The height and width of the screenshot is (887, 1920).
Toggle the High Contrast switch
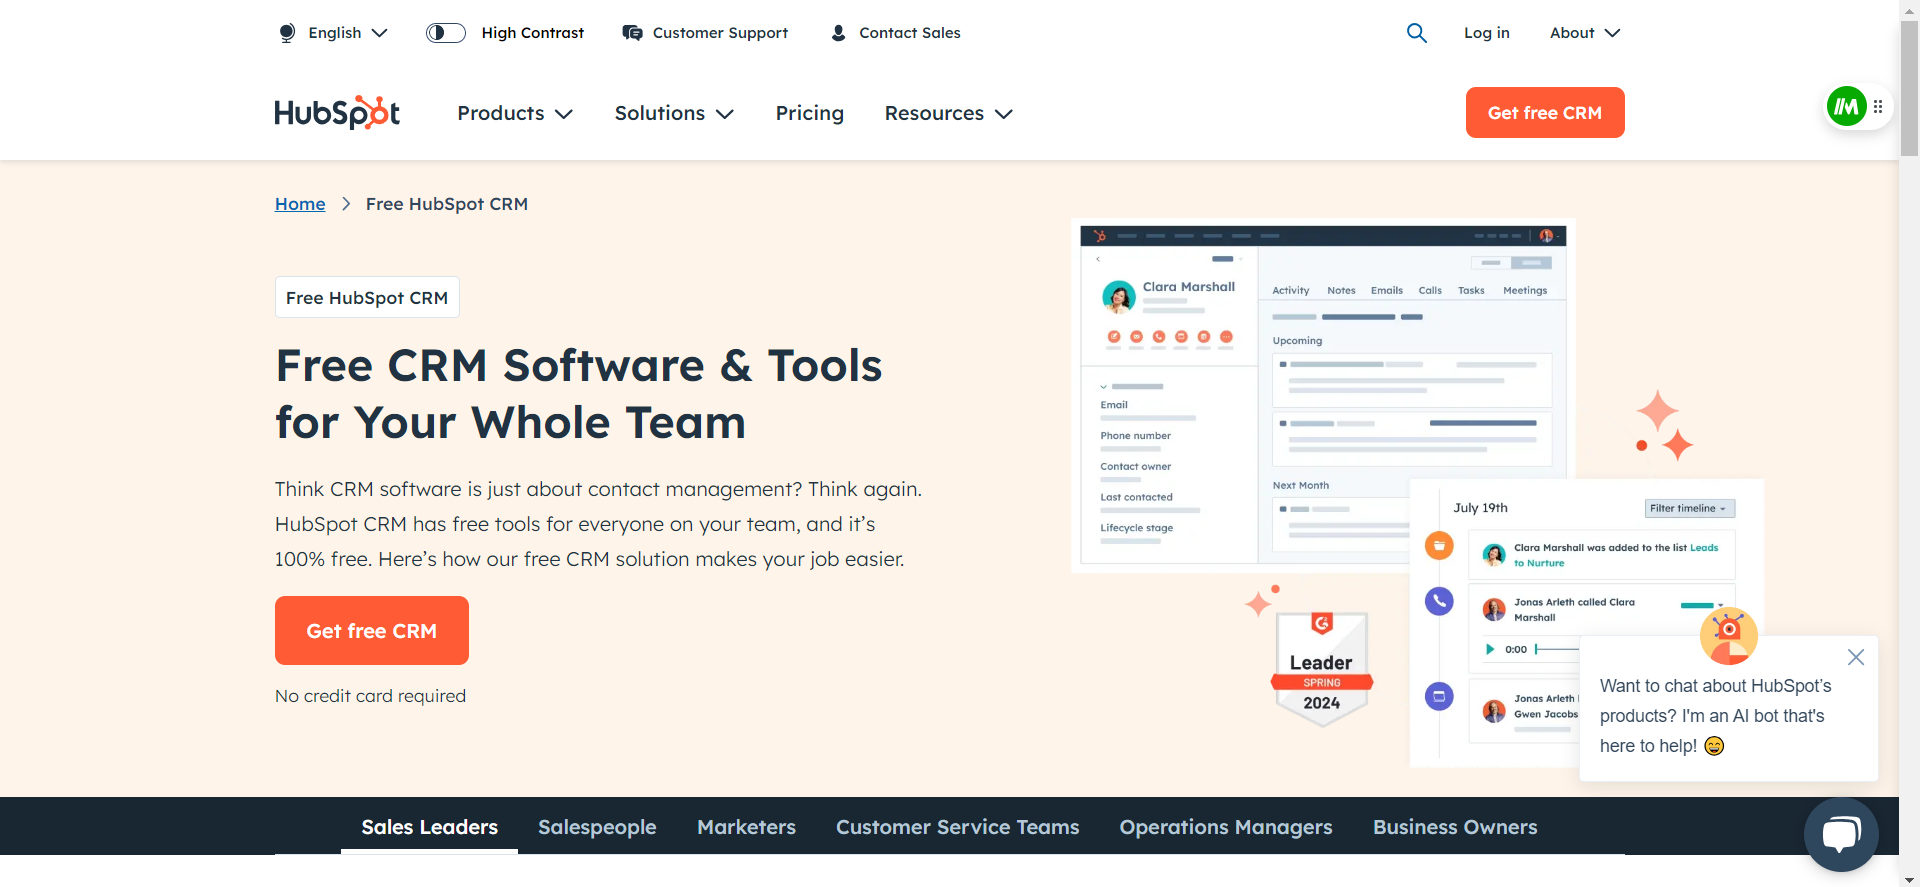[446, 33]
